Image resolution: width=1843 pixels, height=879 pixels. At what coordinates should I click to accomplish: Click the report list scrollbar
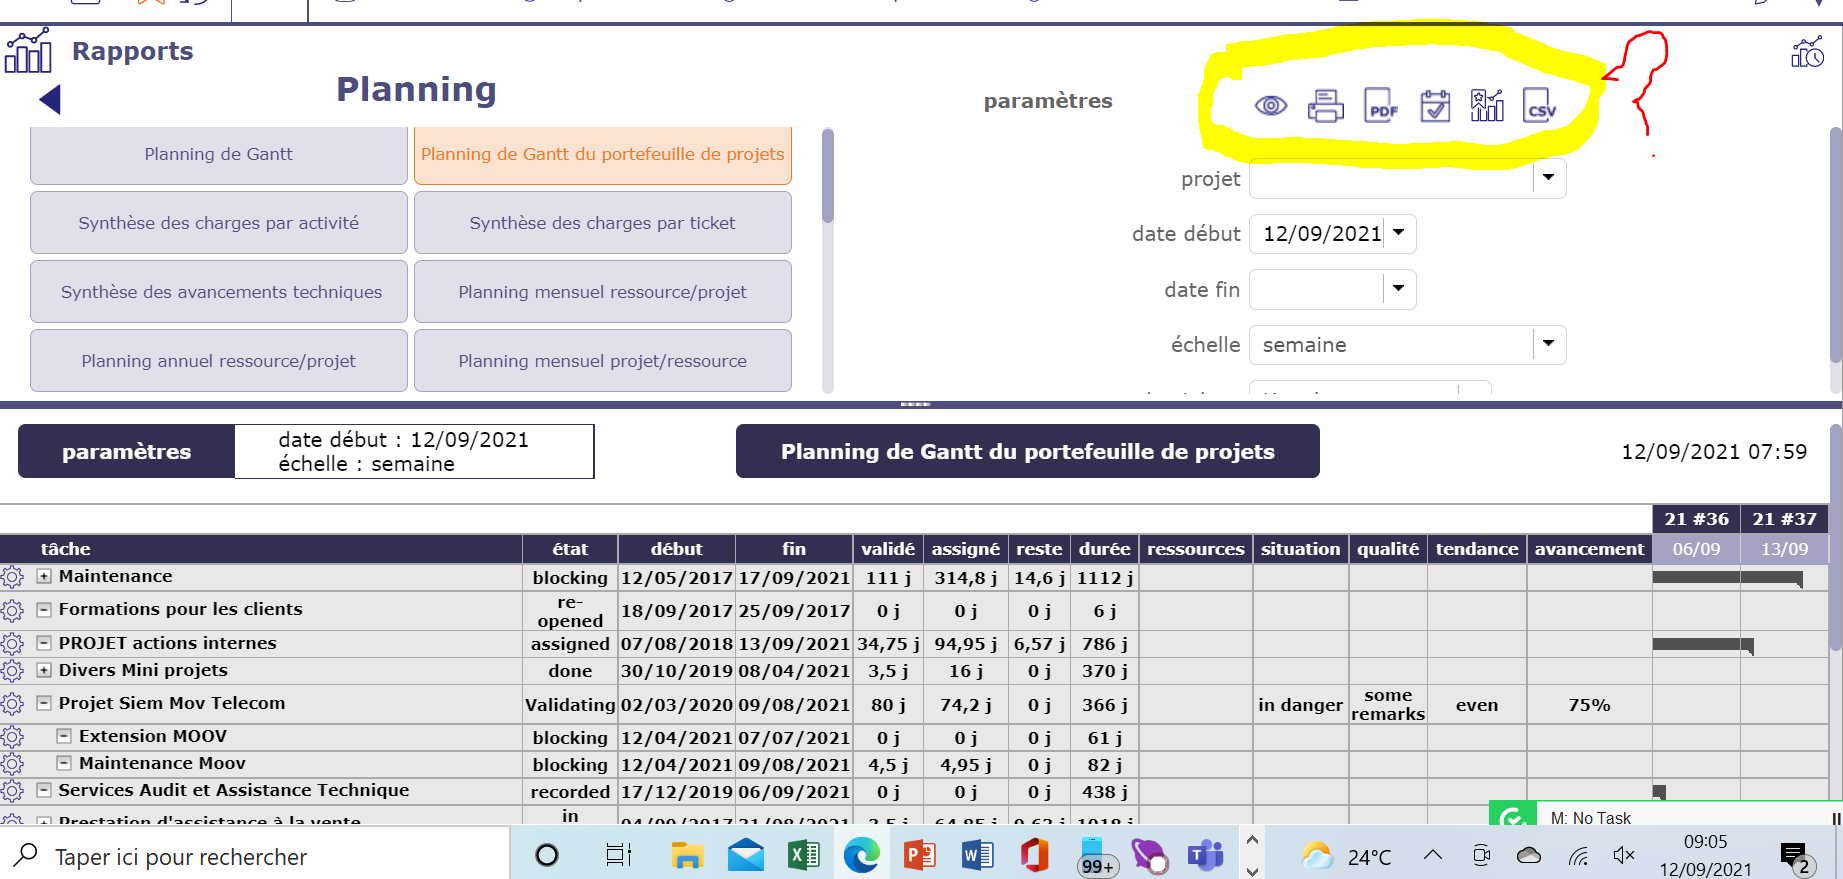coord(828,176)
